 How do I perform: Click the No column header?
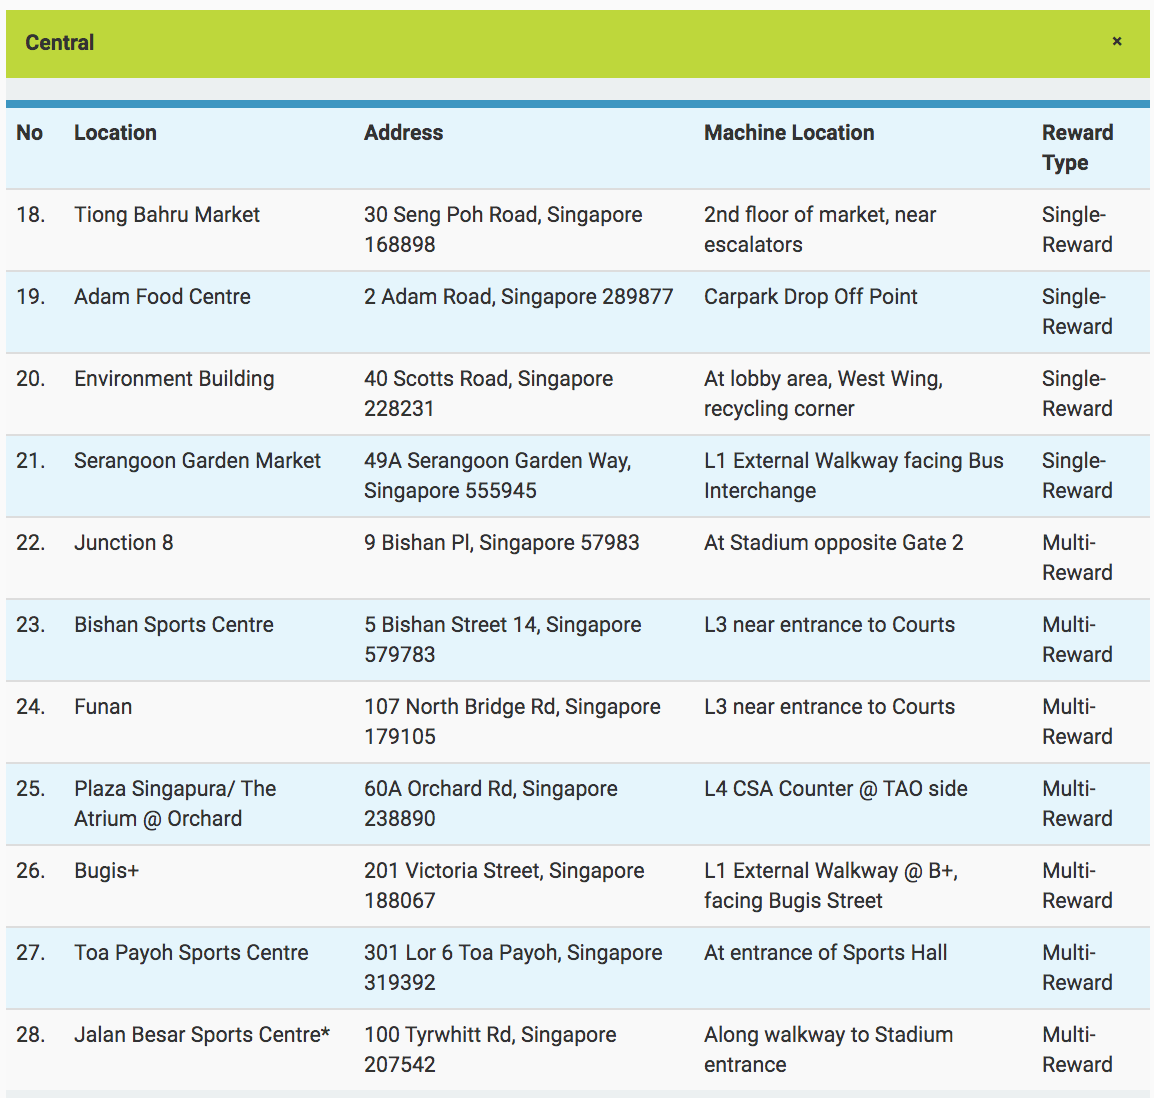29,132
